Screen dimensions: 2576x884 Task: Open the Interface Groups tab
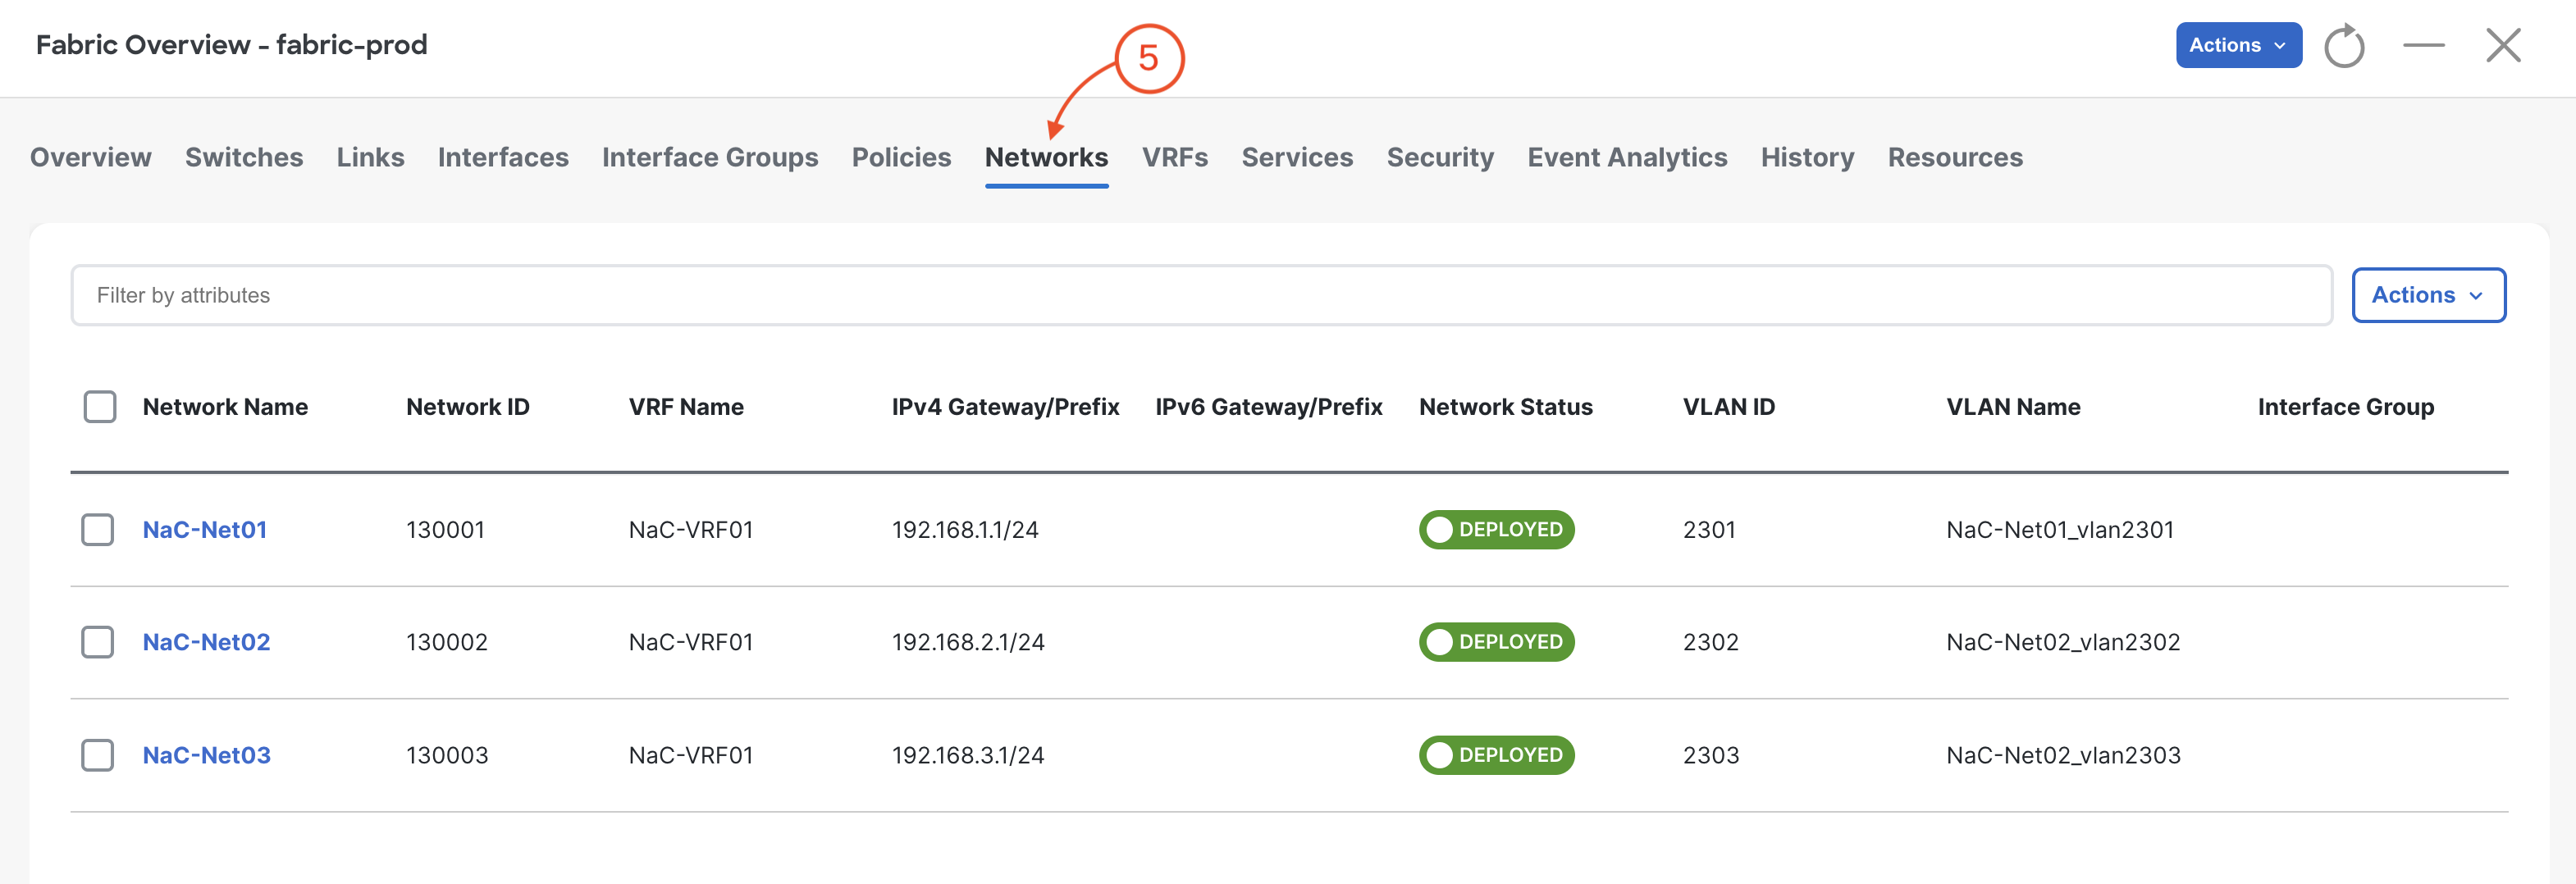(710, 157)
